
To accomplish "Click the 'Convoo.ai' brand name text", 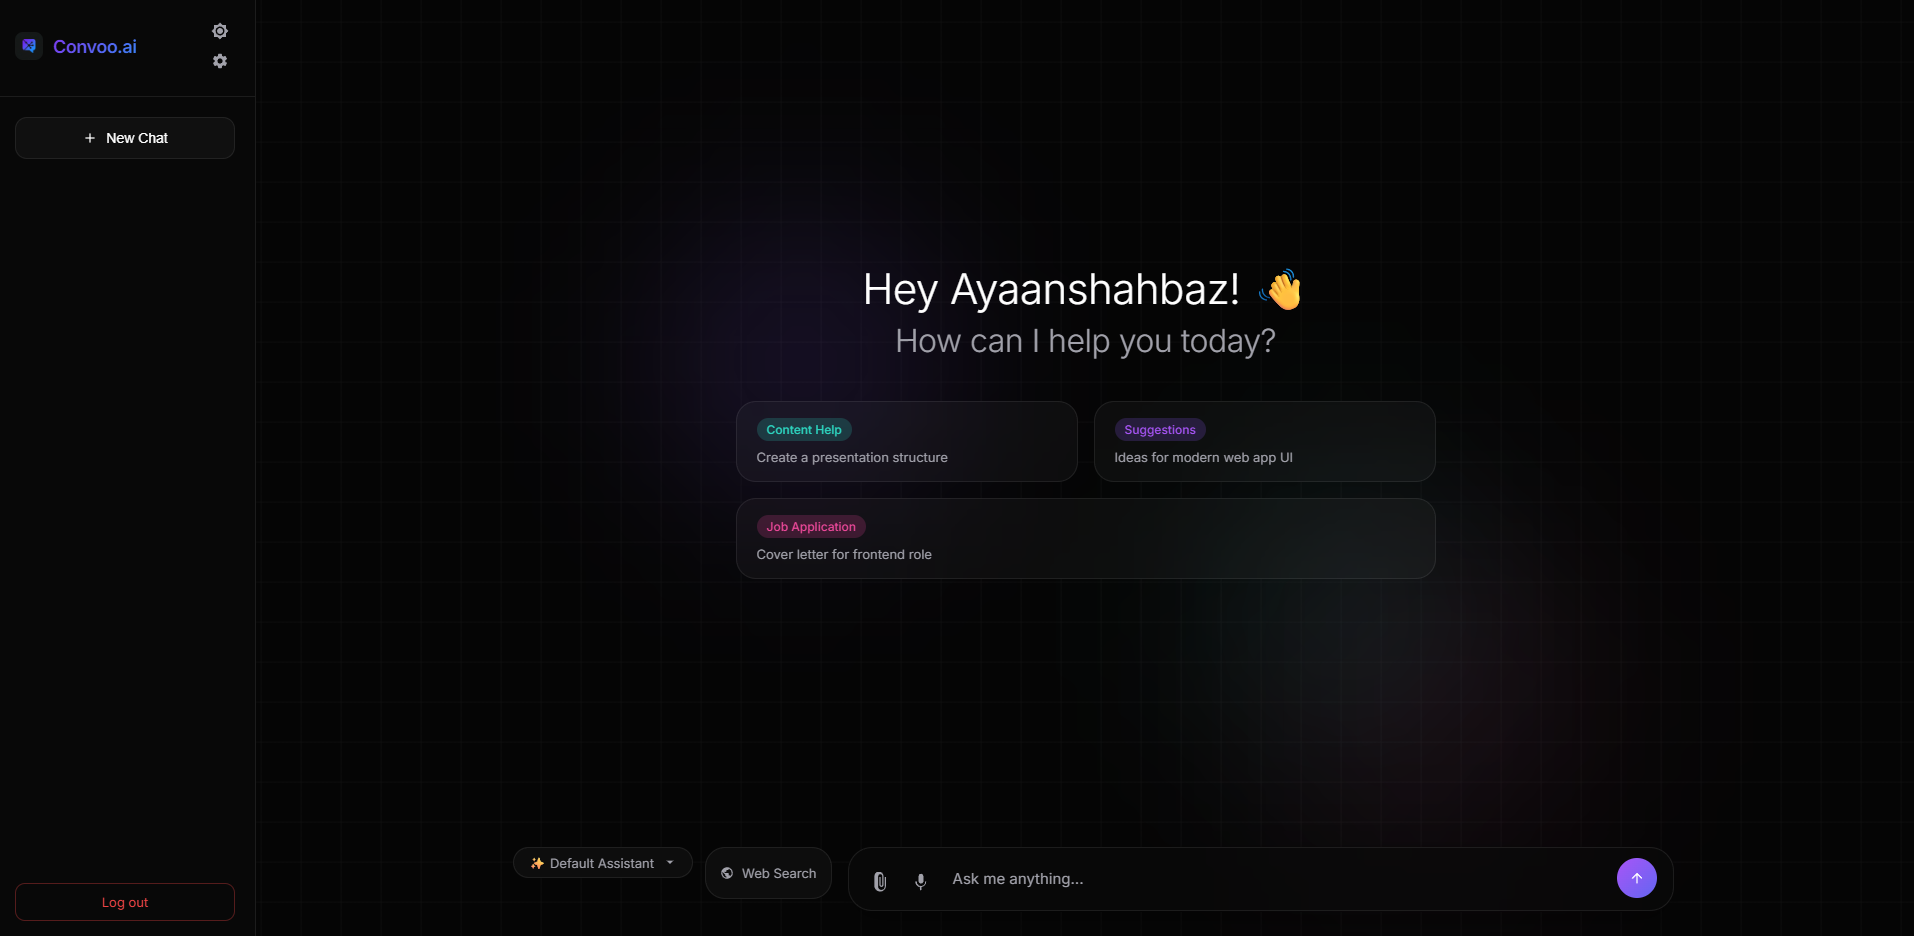I will (x=95, y=47).
